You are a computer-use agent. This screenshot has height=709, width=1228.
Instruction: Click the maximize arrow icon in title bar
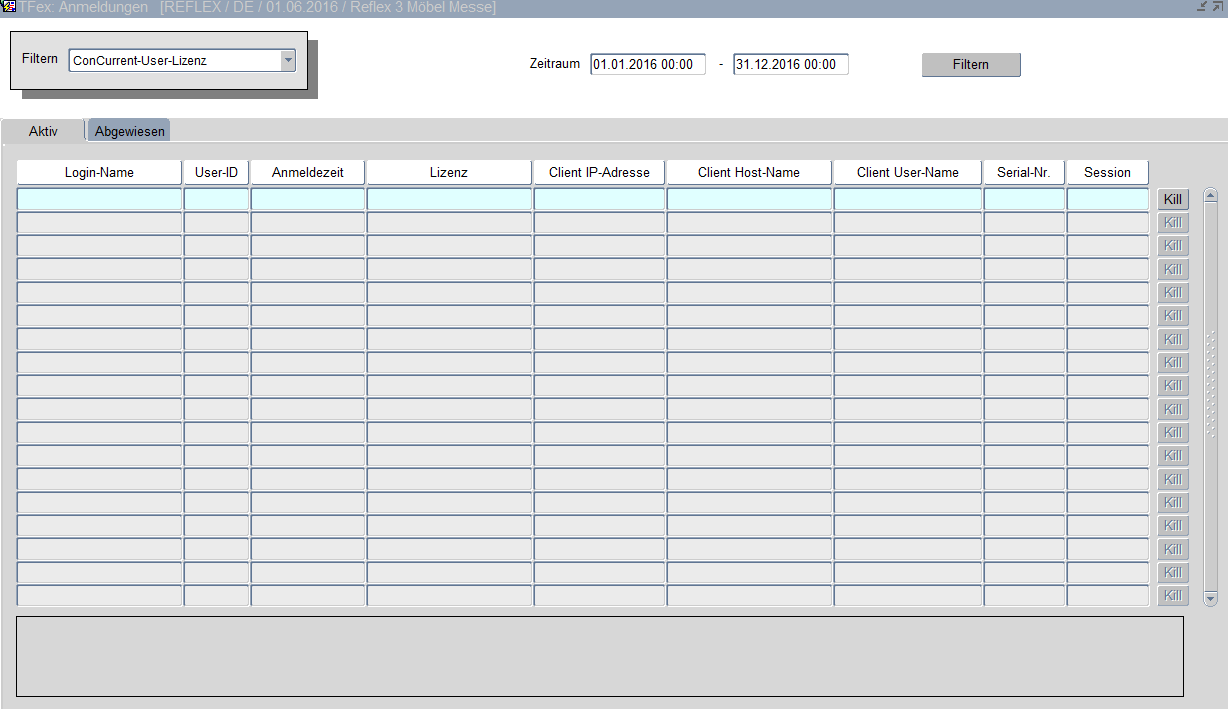[1217, 7]
